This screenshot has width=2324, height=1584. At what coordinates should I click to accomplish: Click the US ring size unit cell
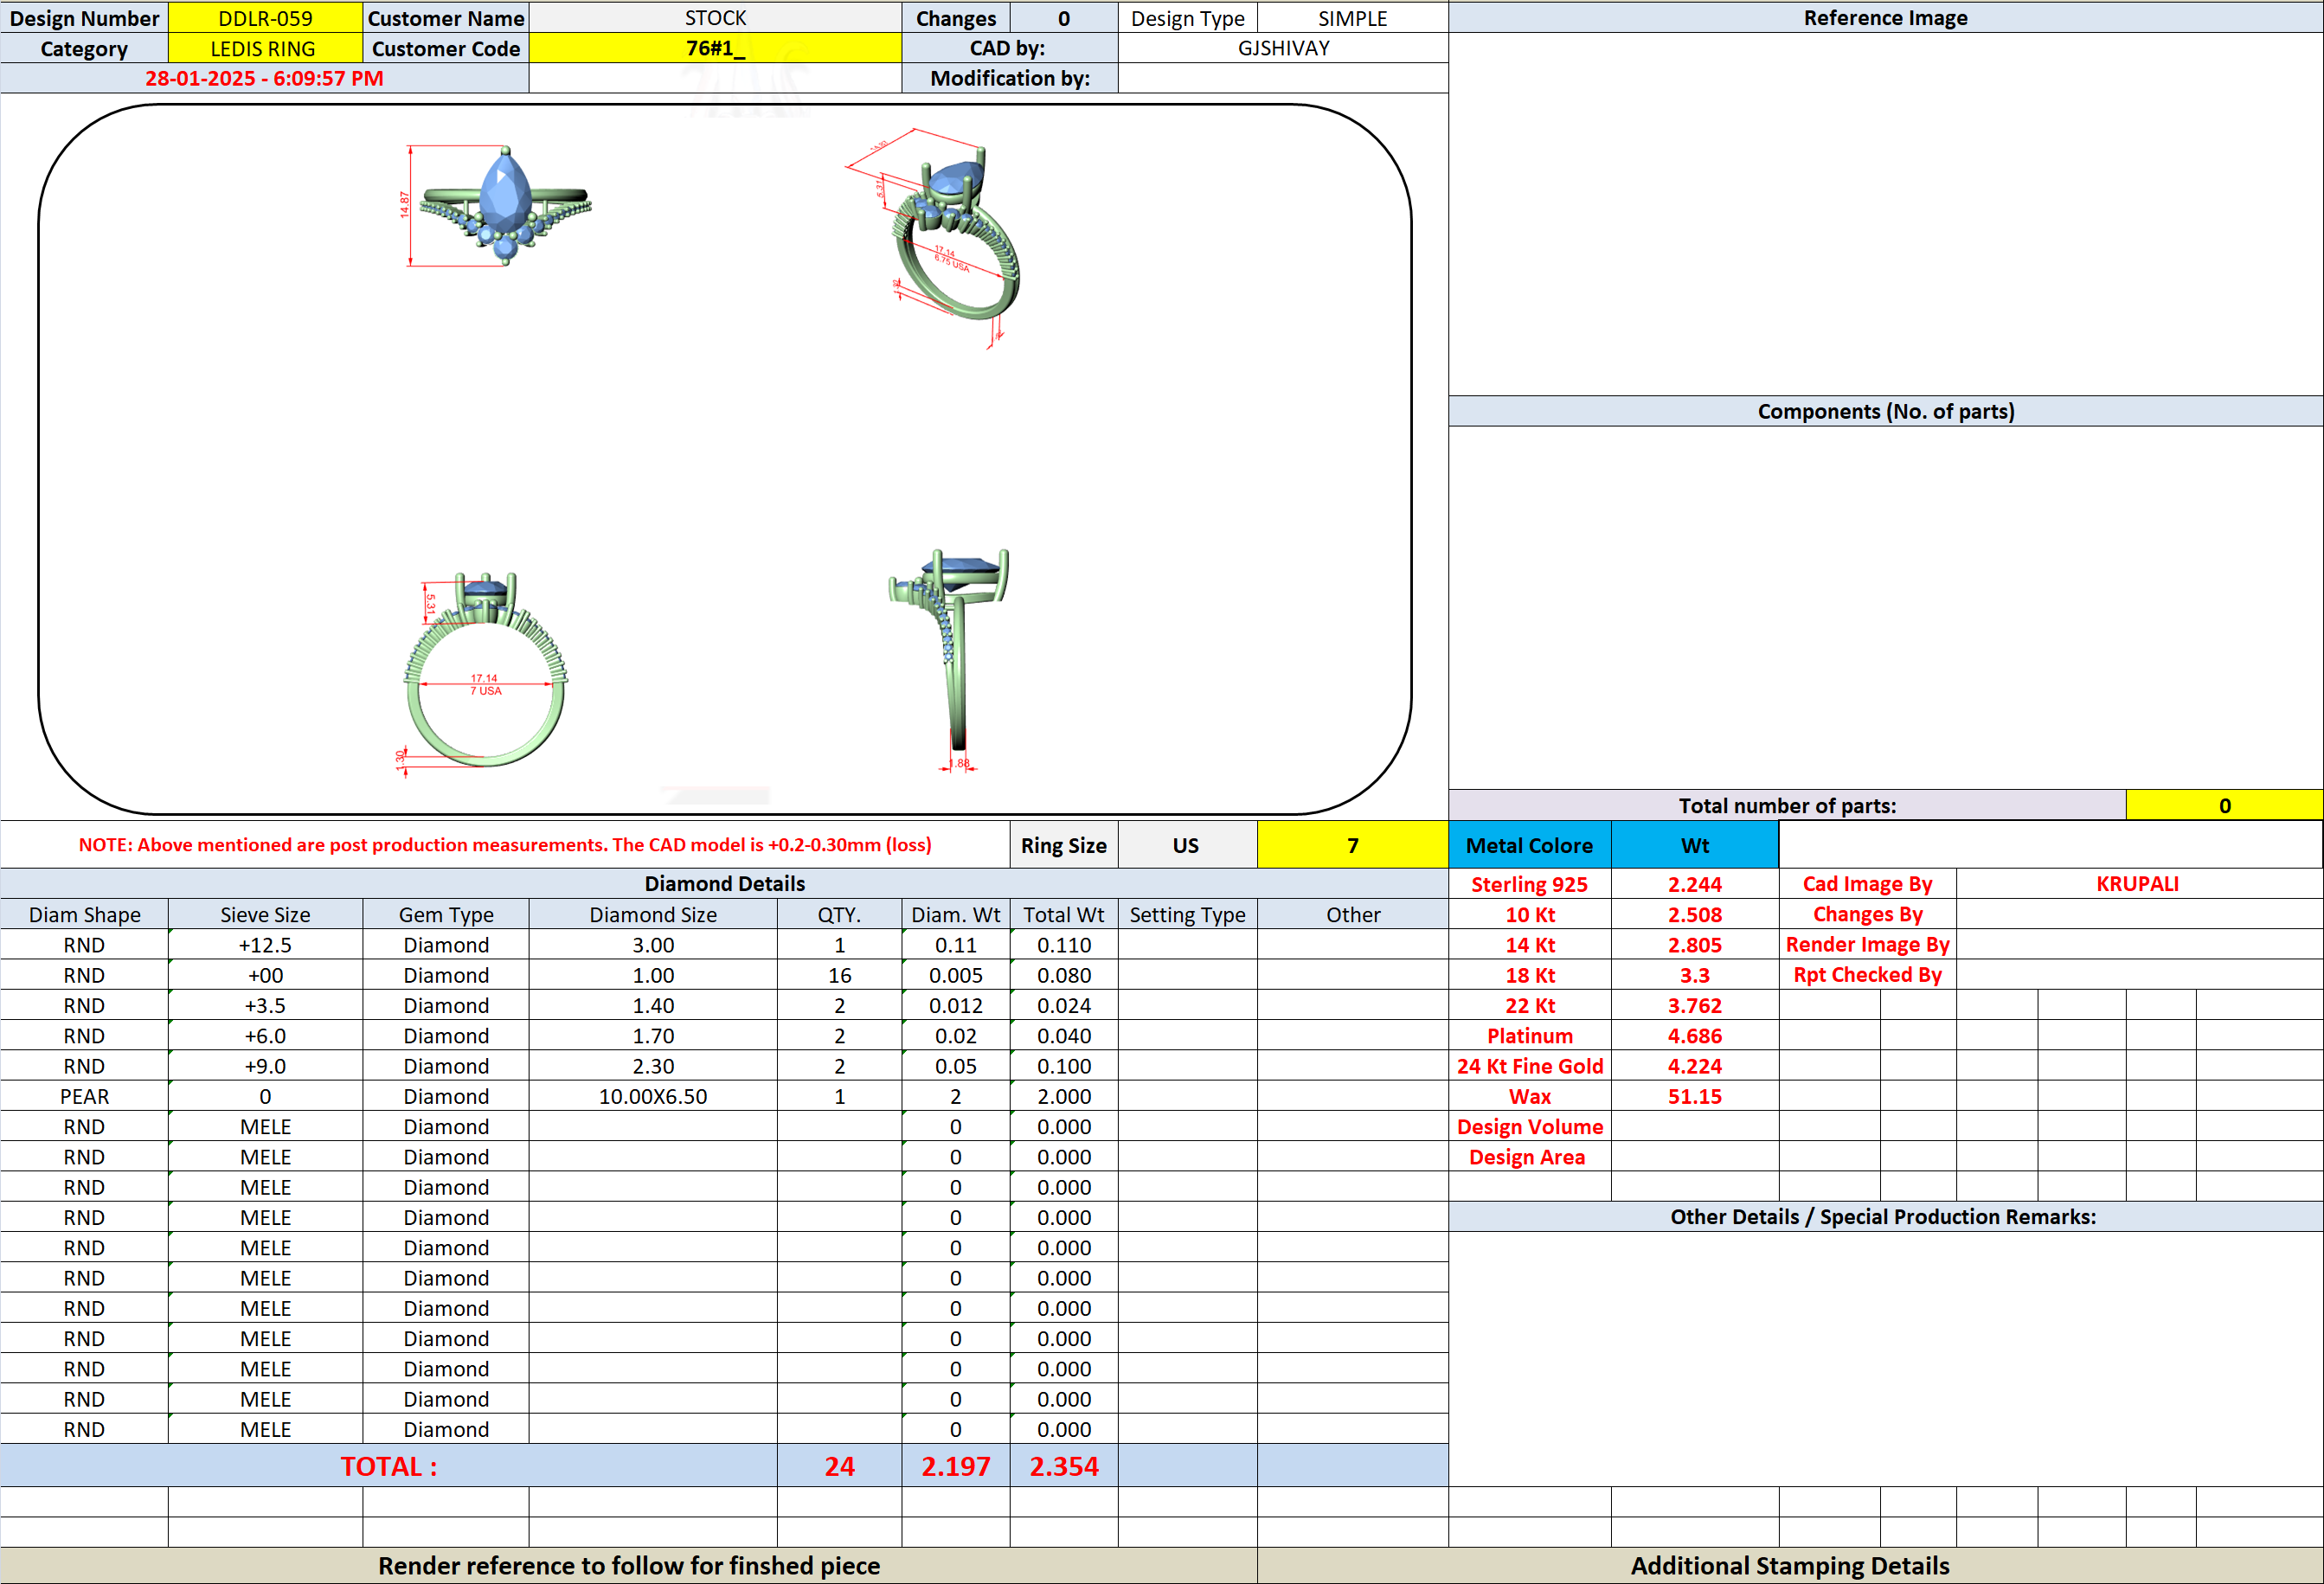click(1187, 846)
